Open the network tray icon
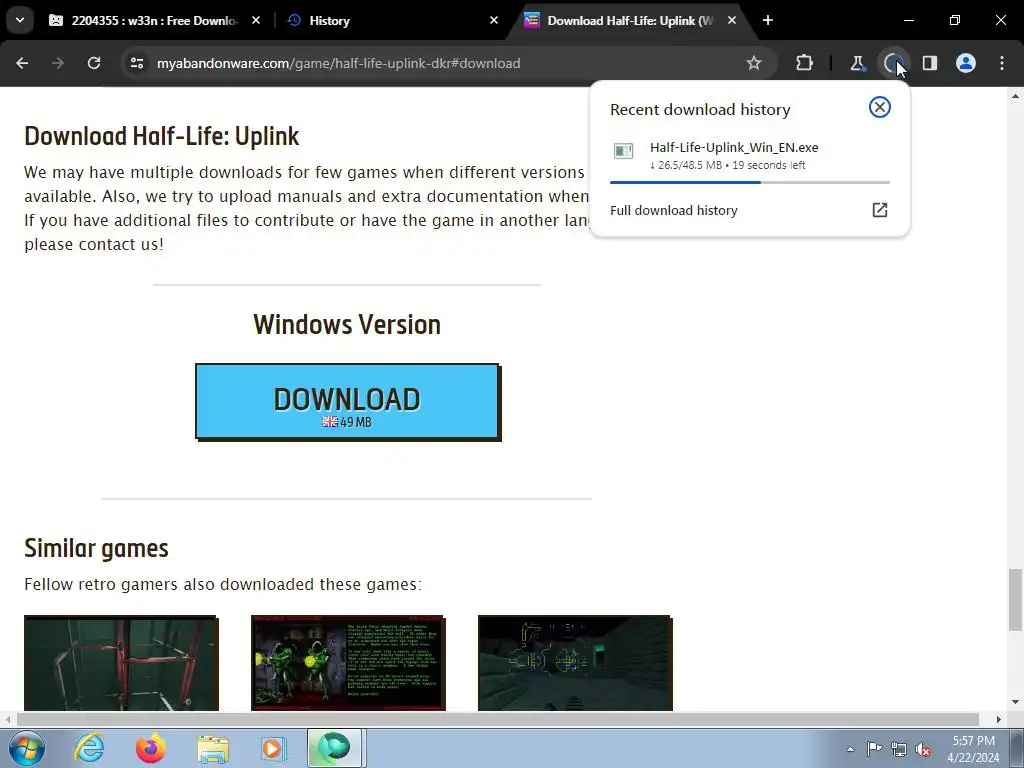This screenshot has height=768, width=1024. coord(899,749)
